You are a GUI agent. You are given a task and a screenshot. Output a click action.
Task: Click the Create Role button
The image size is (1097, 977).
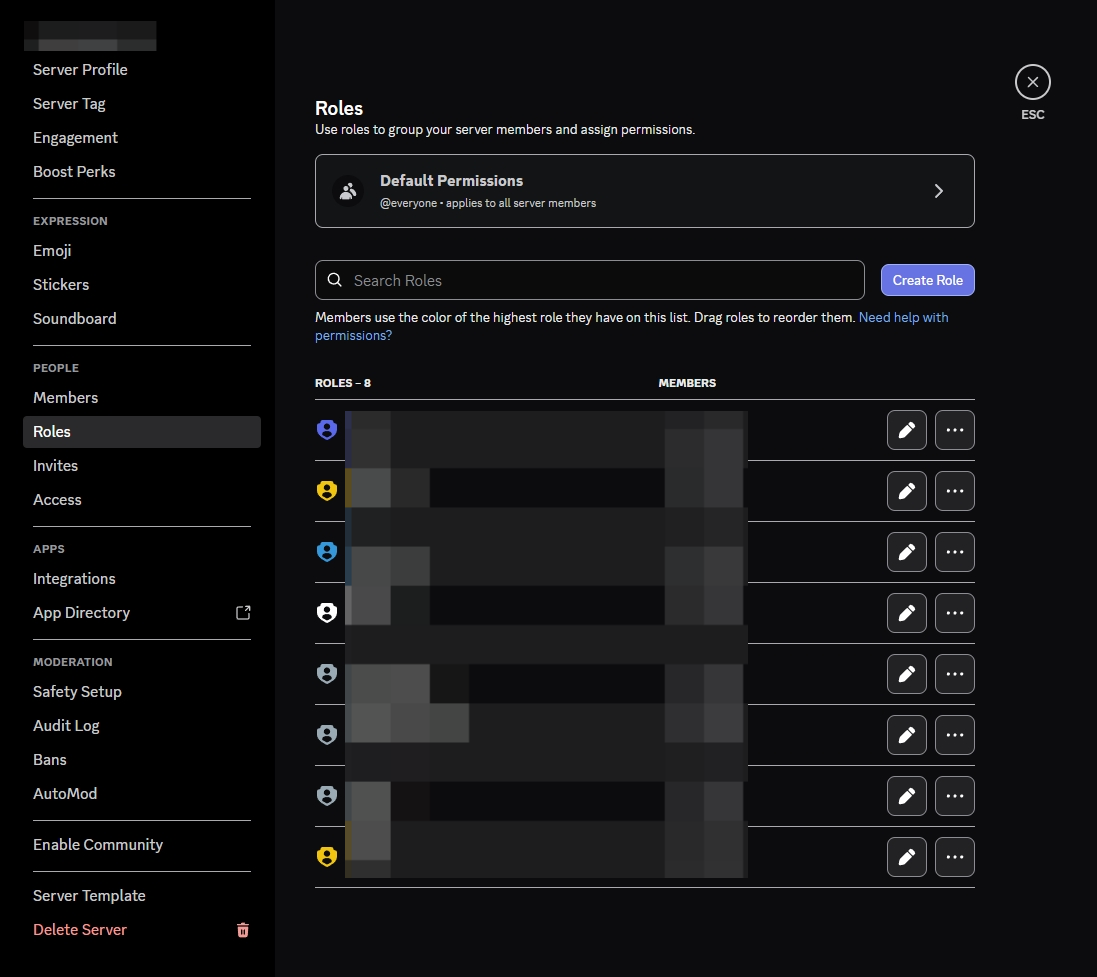[x=928, y=280]
